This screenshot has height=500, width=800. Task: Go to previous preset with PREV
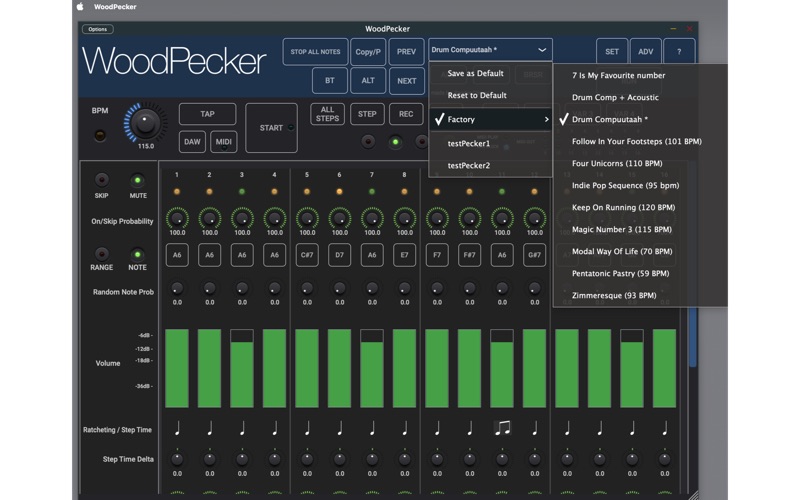point(406,52)
